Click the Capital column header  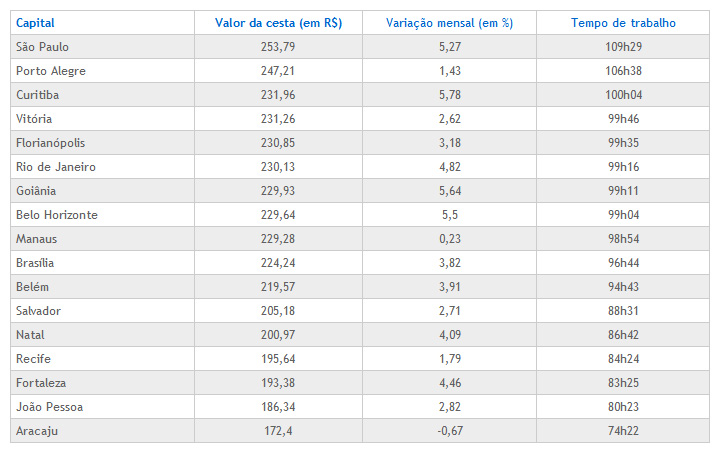click(35, 23)
